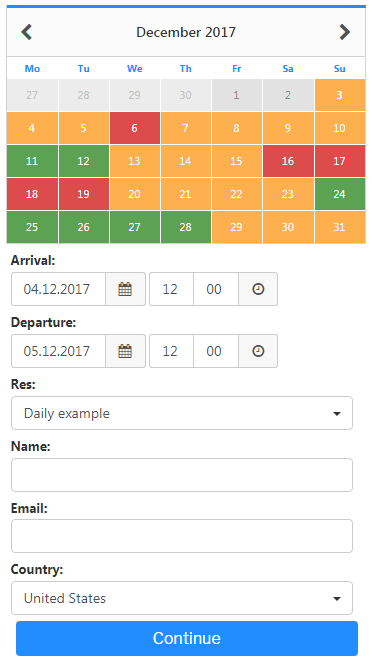Open the Arrival date calendar picker icon
Screen dimensions: 372x671
(125, 289)
